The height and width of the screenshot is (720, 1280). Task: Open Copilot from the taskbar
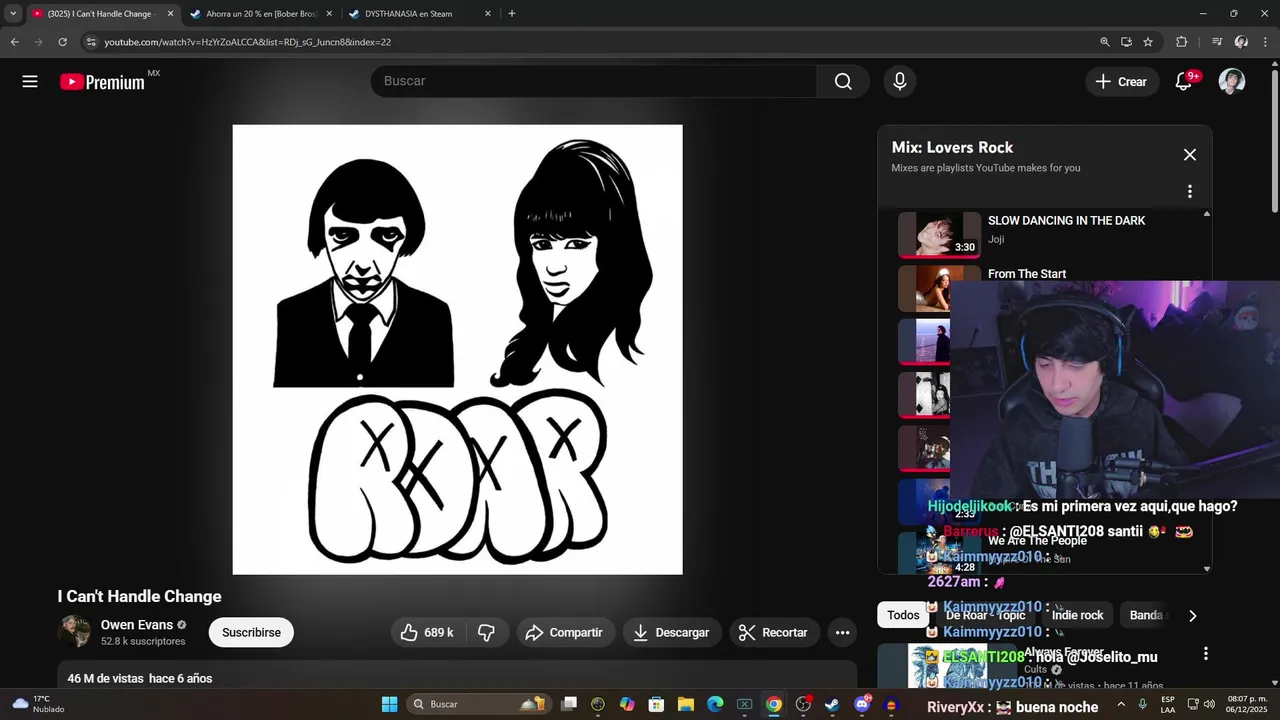627,704
